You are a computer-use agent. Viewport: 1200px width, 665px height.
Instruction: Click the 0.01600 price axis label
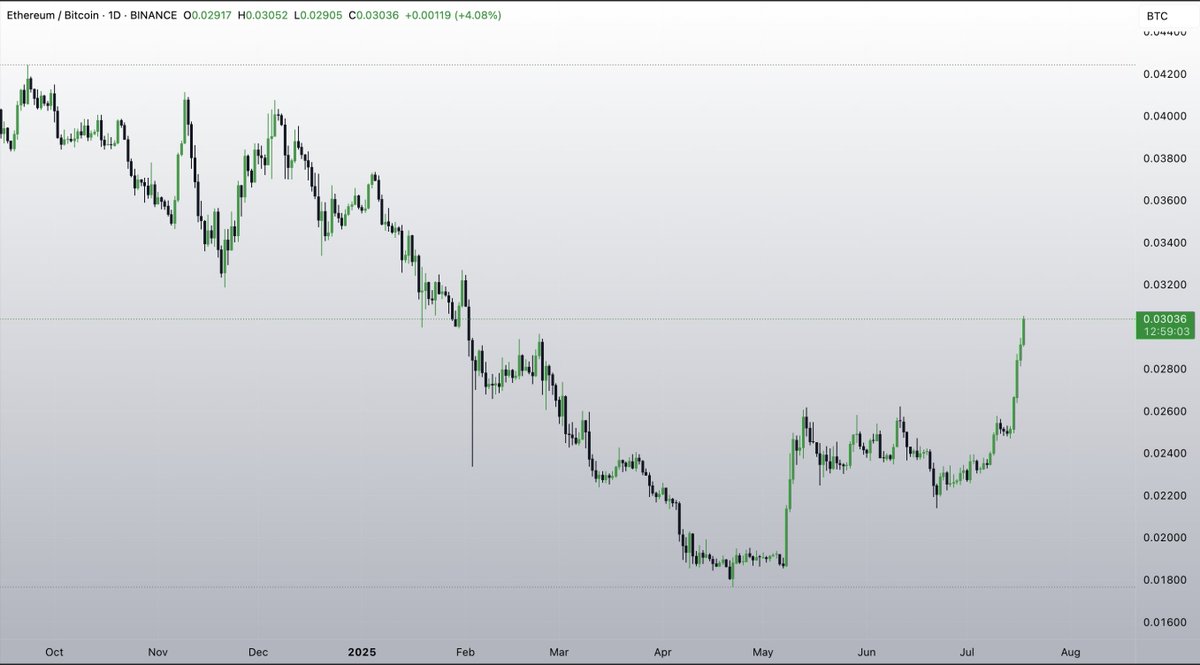pyautogui.click(x=1165, y=622)
